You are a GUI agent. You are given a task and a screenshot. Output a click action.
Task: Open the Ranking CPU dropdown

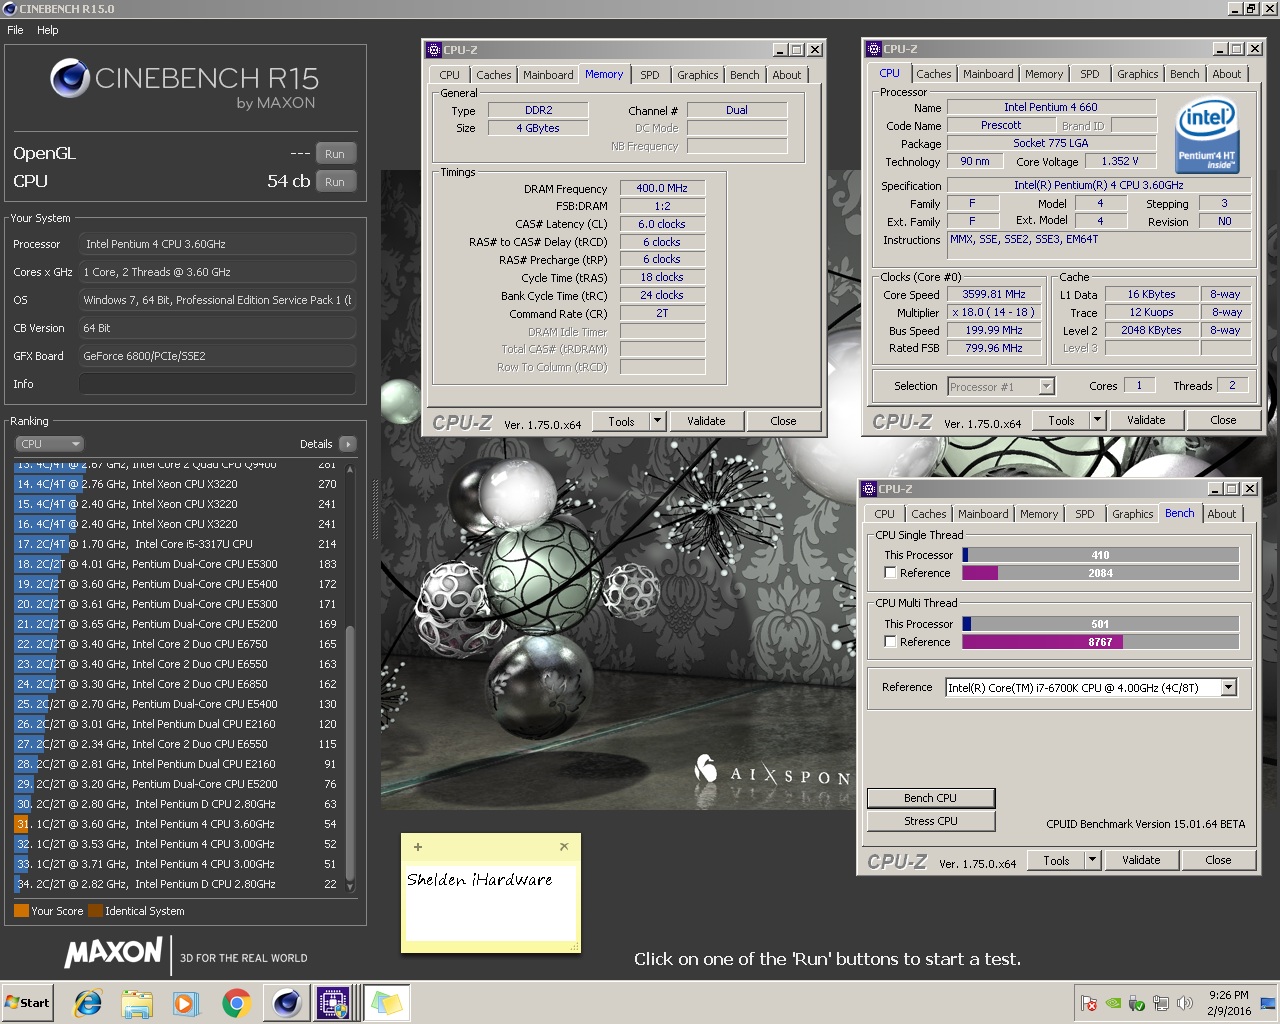(48, 444)
